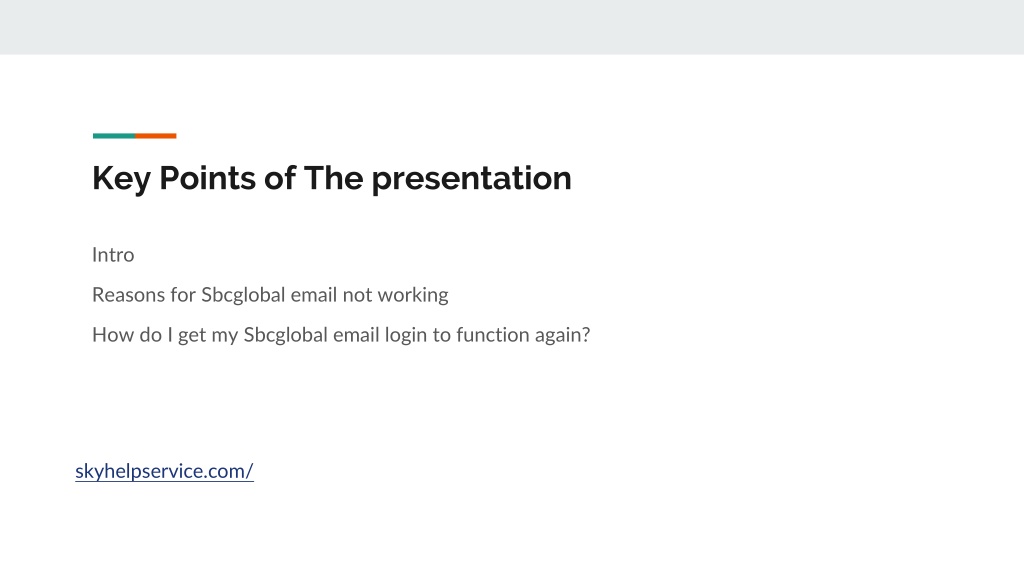The width and height of the screenshot is (1024, 576).
Task: Select the 'Intro' bullet line
Action: (x=113, y=255)
